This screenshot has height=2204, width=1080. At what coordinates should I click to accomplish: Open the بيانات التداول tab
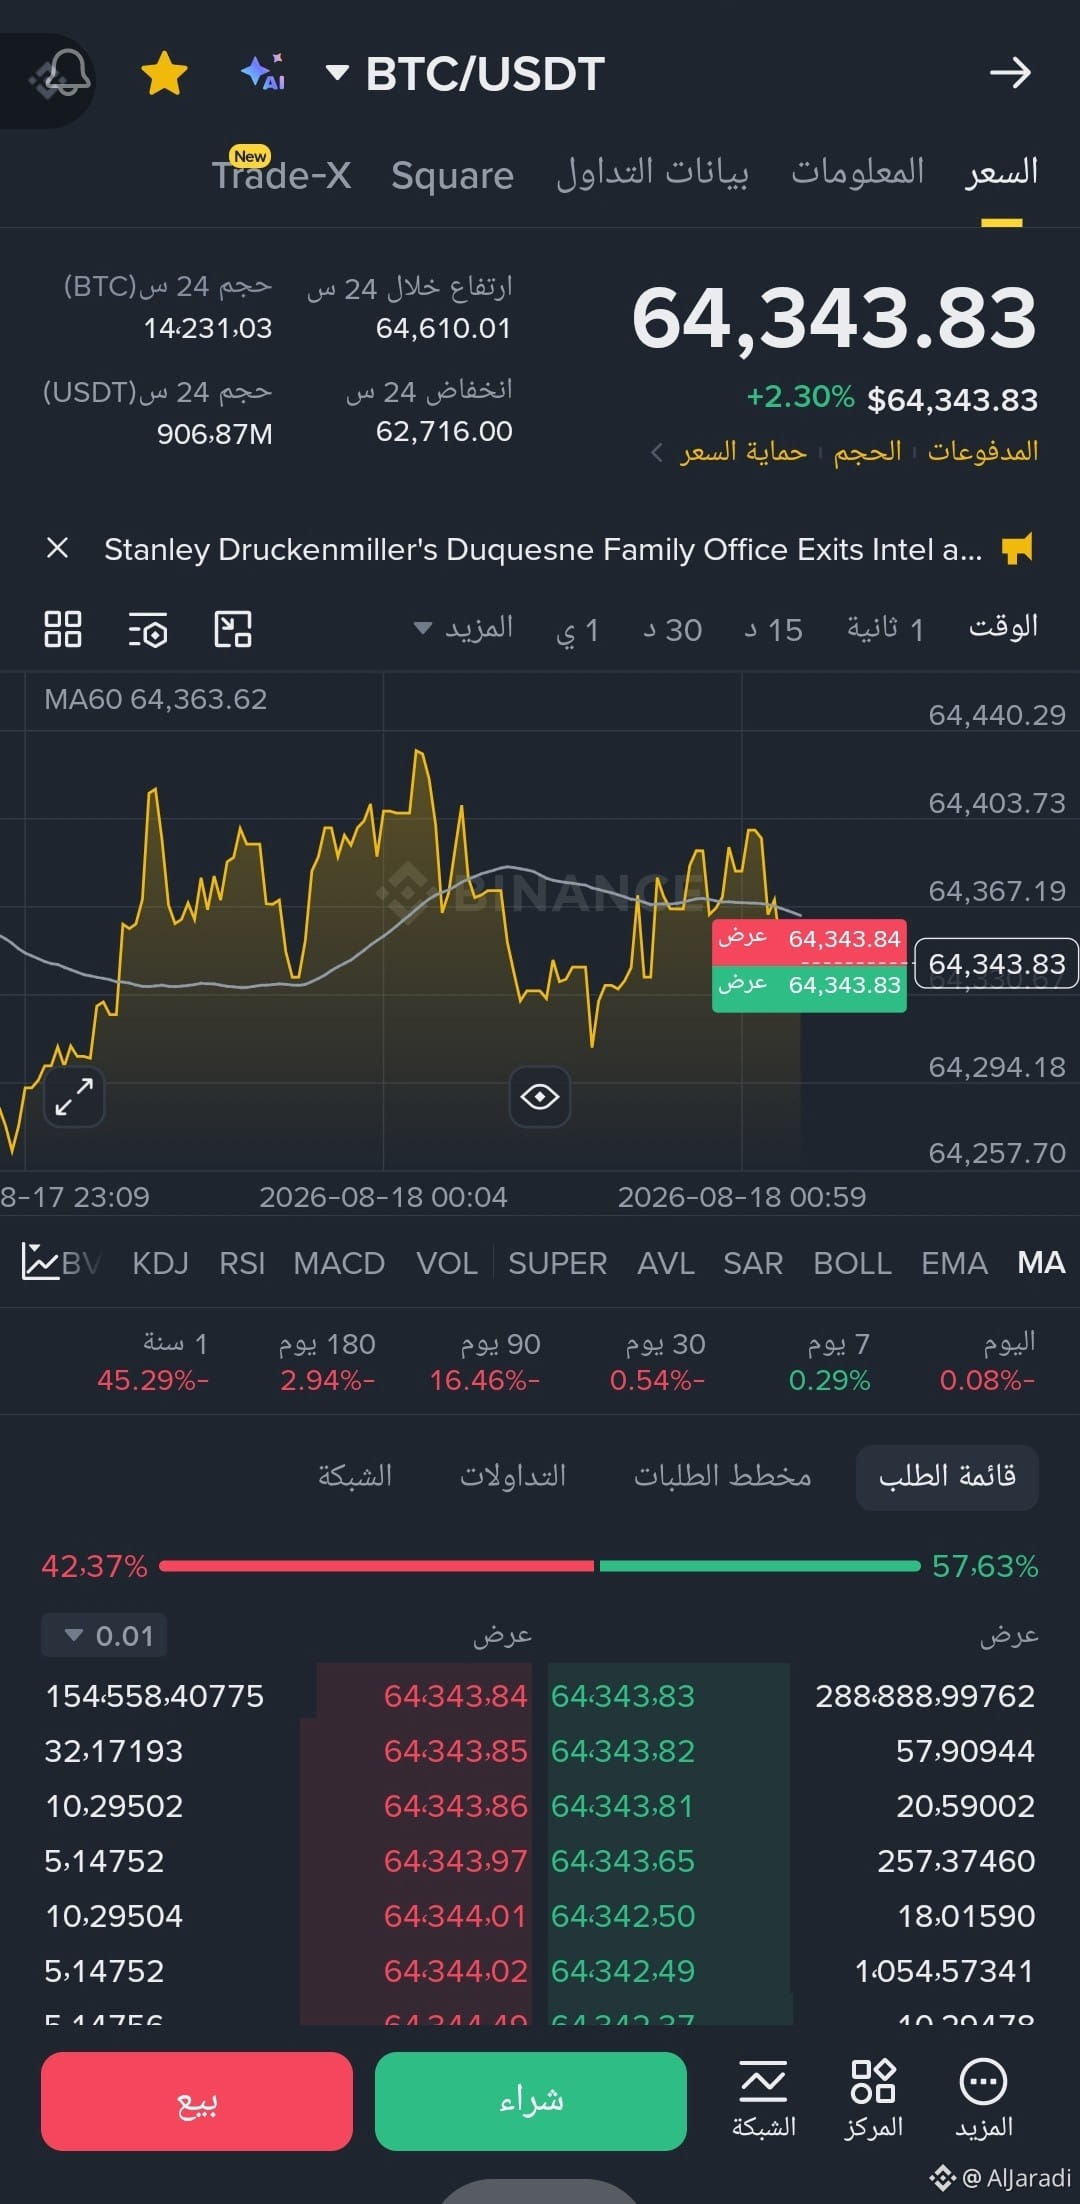click(x=652, y=172)
